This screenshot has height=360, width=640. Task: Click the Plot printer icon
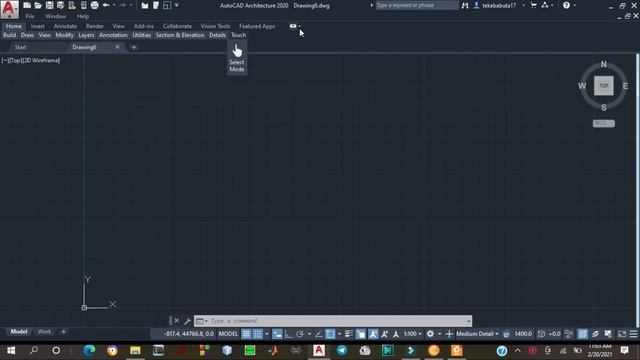94,5
